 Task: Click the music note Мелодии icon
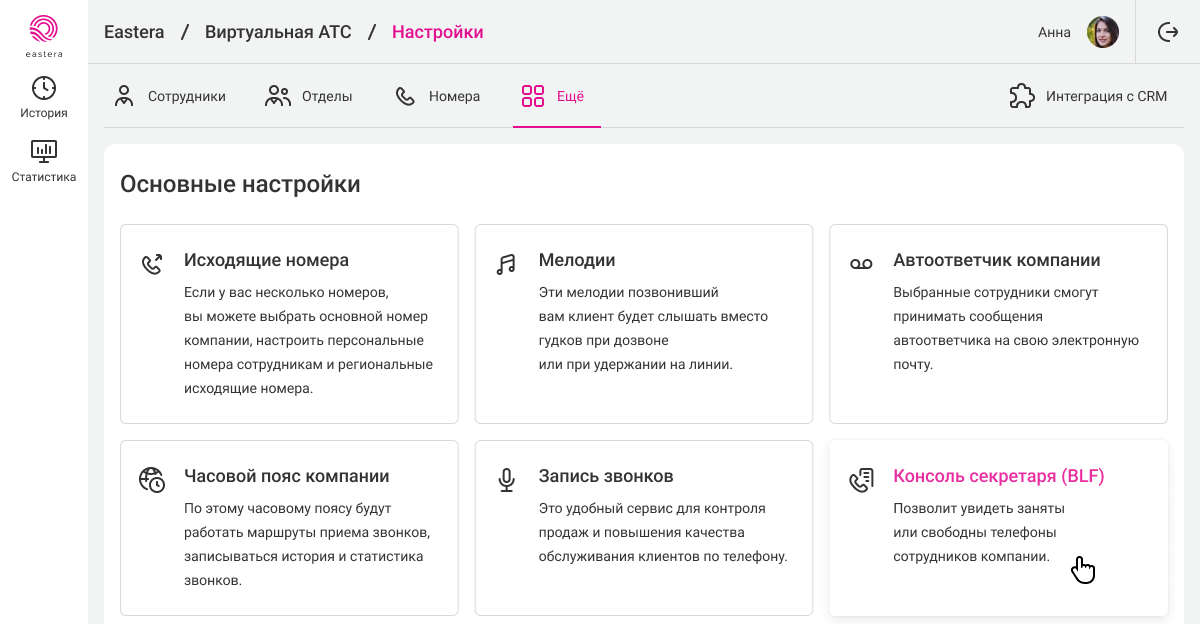pos(506,264)
